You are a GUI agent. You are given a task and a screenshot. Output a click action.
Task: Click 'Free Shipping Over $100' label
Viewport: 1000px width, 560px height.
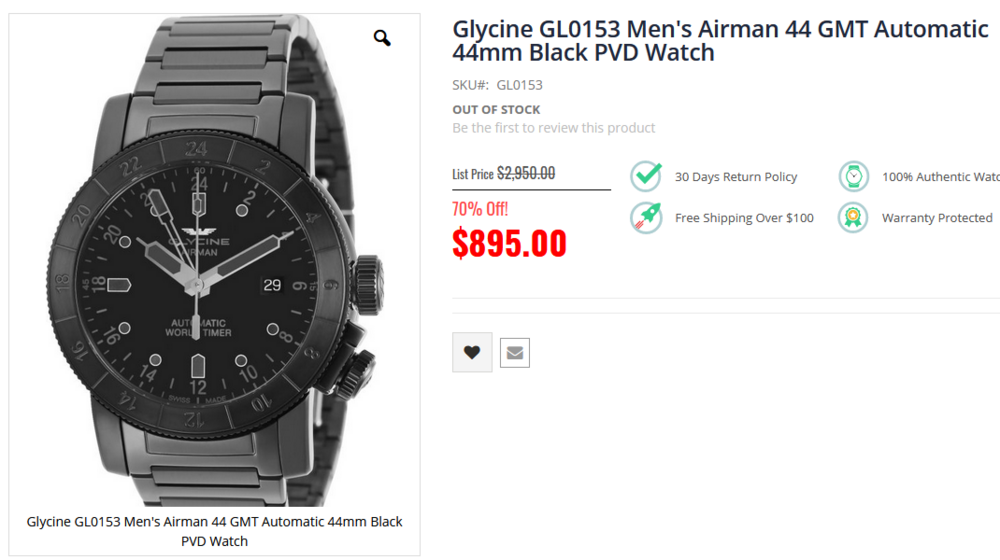(744, 218)
